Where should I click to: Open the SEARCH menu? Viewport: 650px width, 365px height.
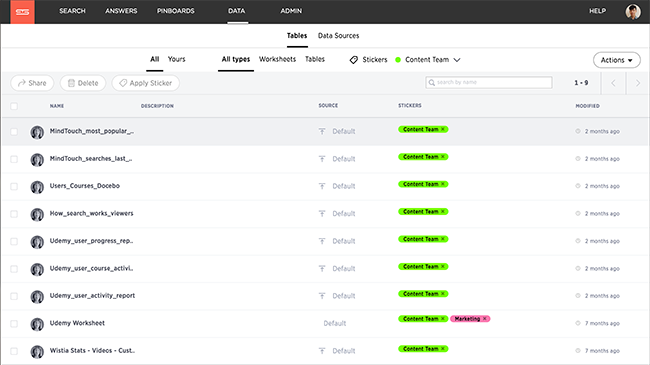(x=72, y=11)
